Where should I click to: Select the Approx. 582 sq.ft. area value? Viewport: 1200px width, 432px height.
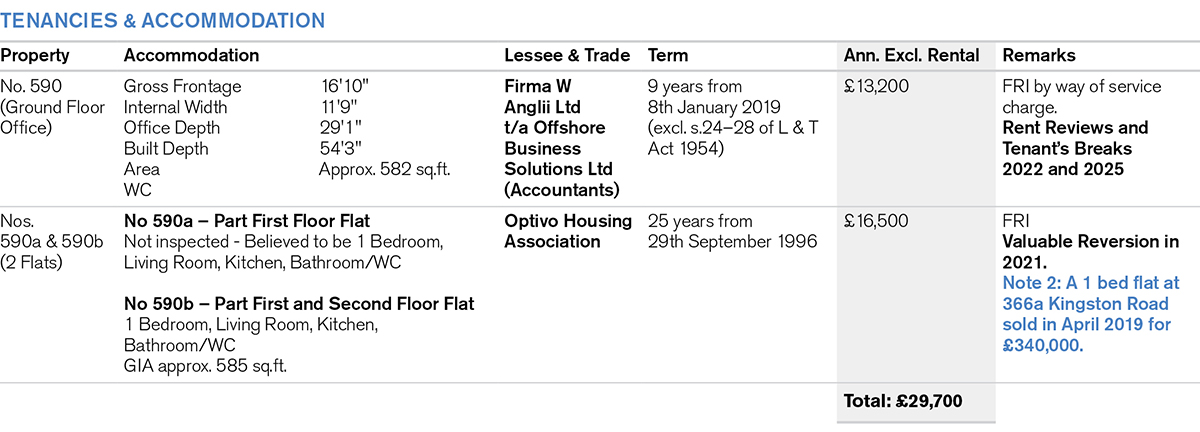point(384,169)
